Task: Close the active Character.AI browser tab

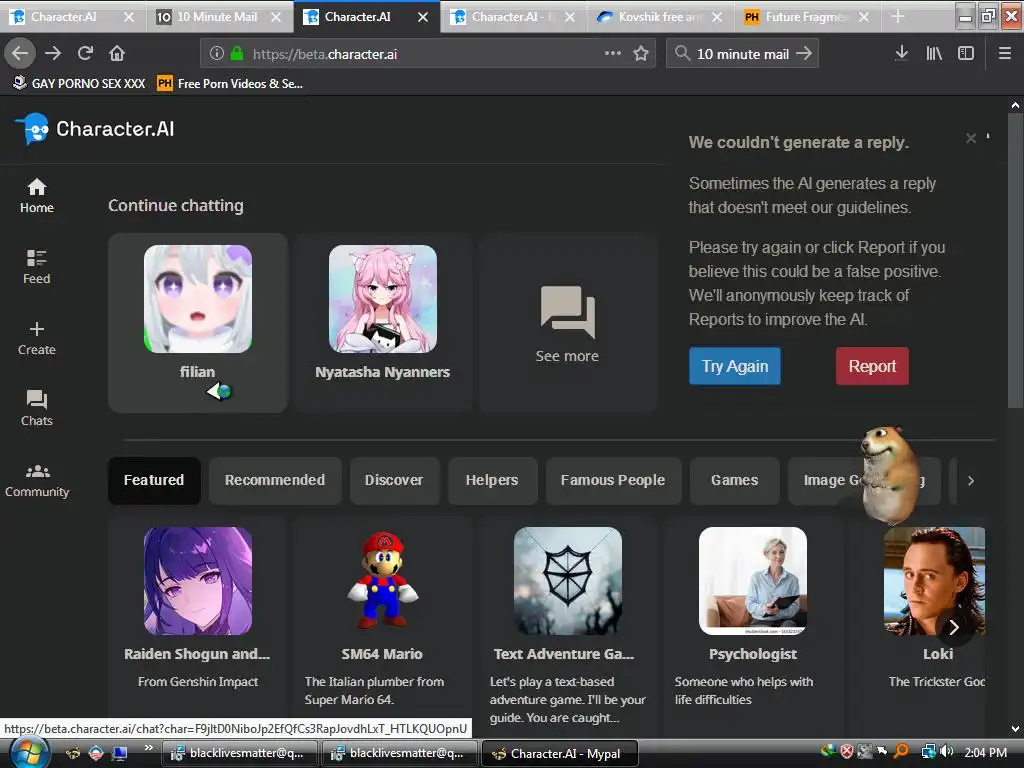Action: tap(423, 17)
